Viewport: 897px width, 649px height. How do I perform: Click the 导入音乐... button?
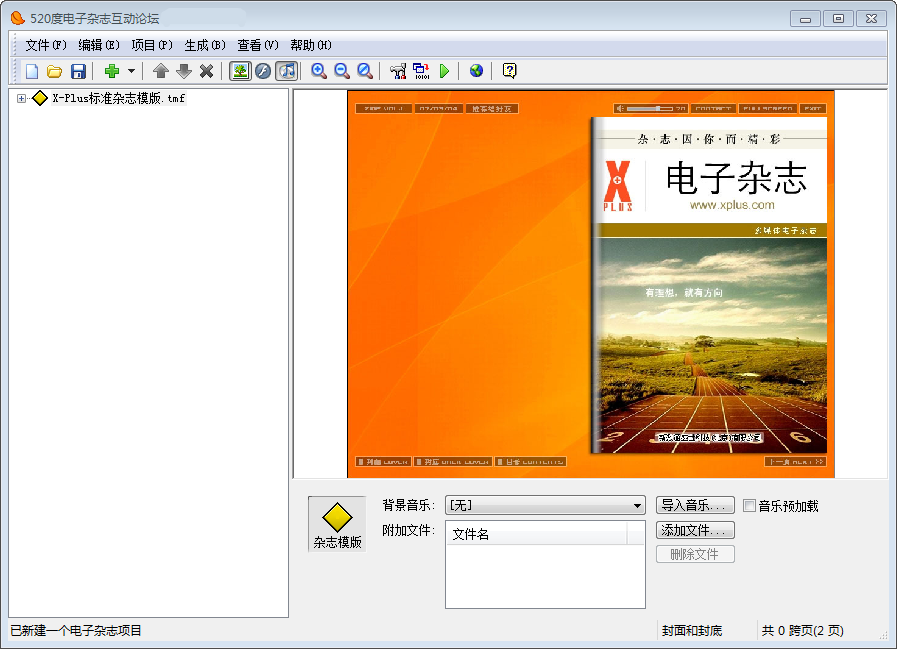click(x=695, y=505)
